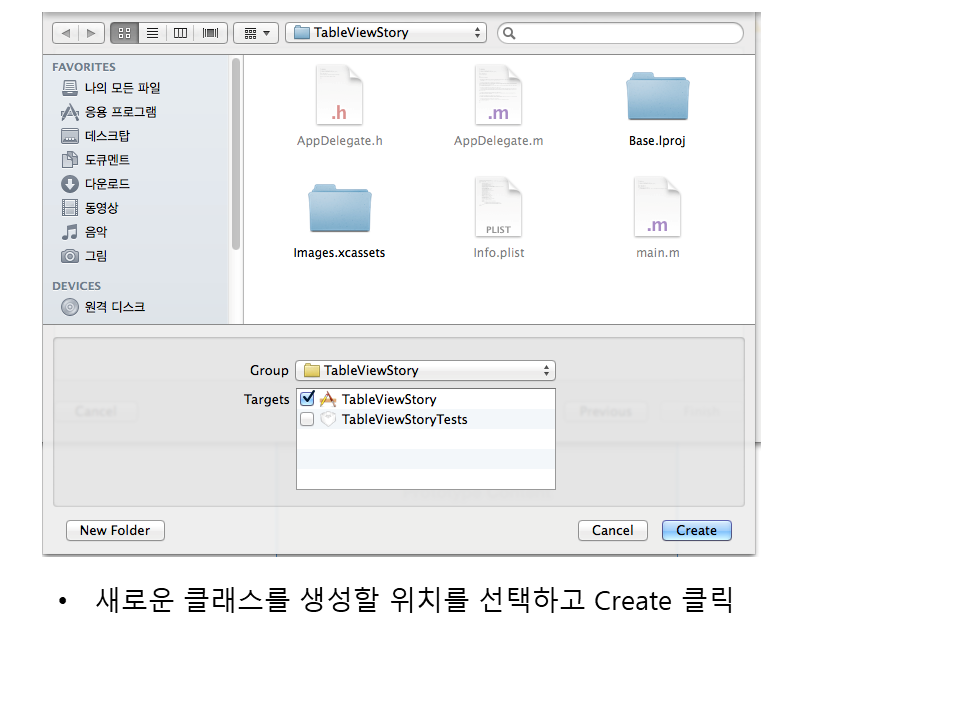960x720 pixels.
Task: Switch to icon view in toolbar
Action: pos(125,33)
